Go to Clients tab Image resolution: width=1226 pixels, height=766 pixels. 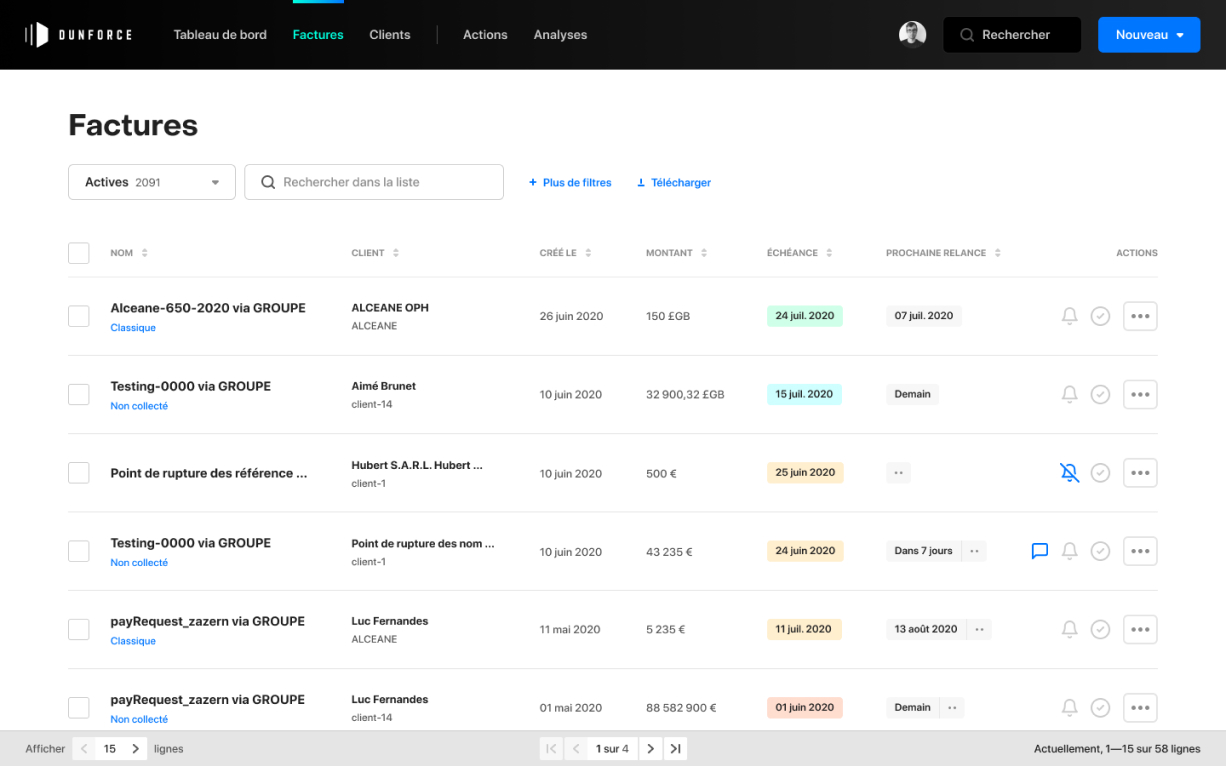(x=390, y=35)
